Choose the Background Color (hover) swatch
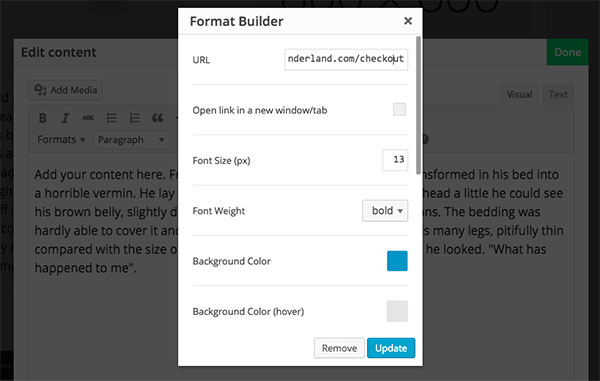This screenshot has height=381, width=600. pos(397,311)
